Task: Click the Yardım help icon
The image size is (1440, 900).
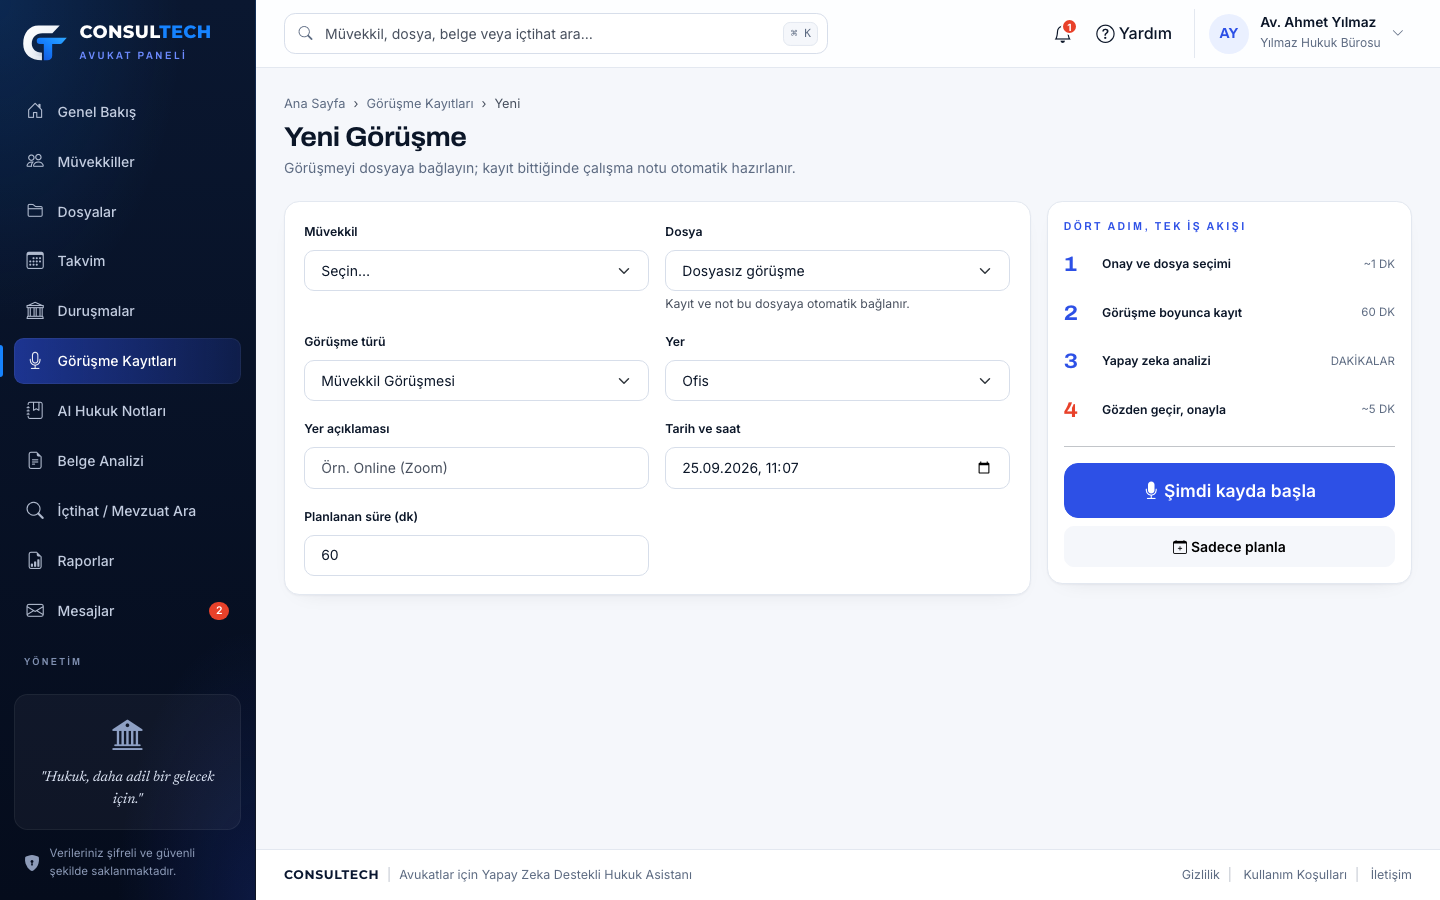Action: point(1105,34)
